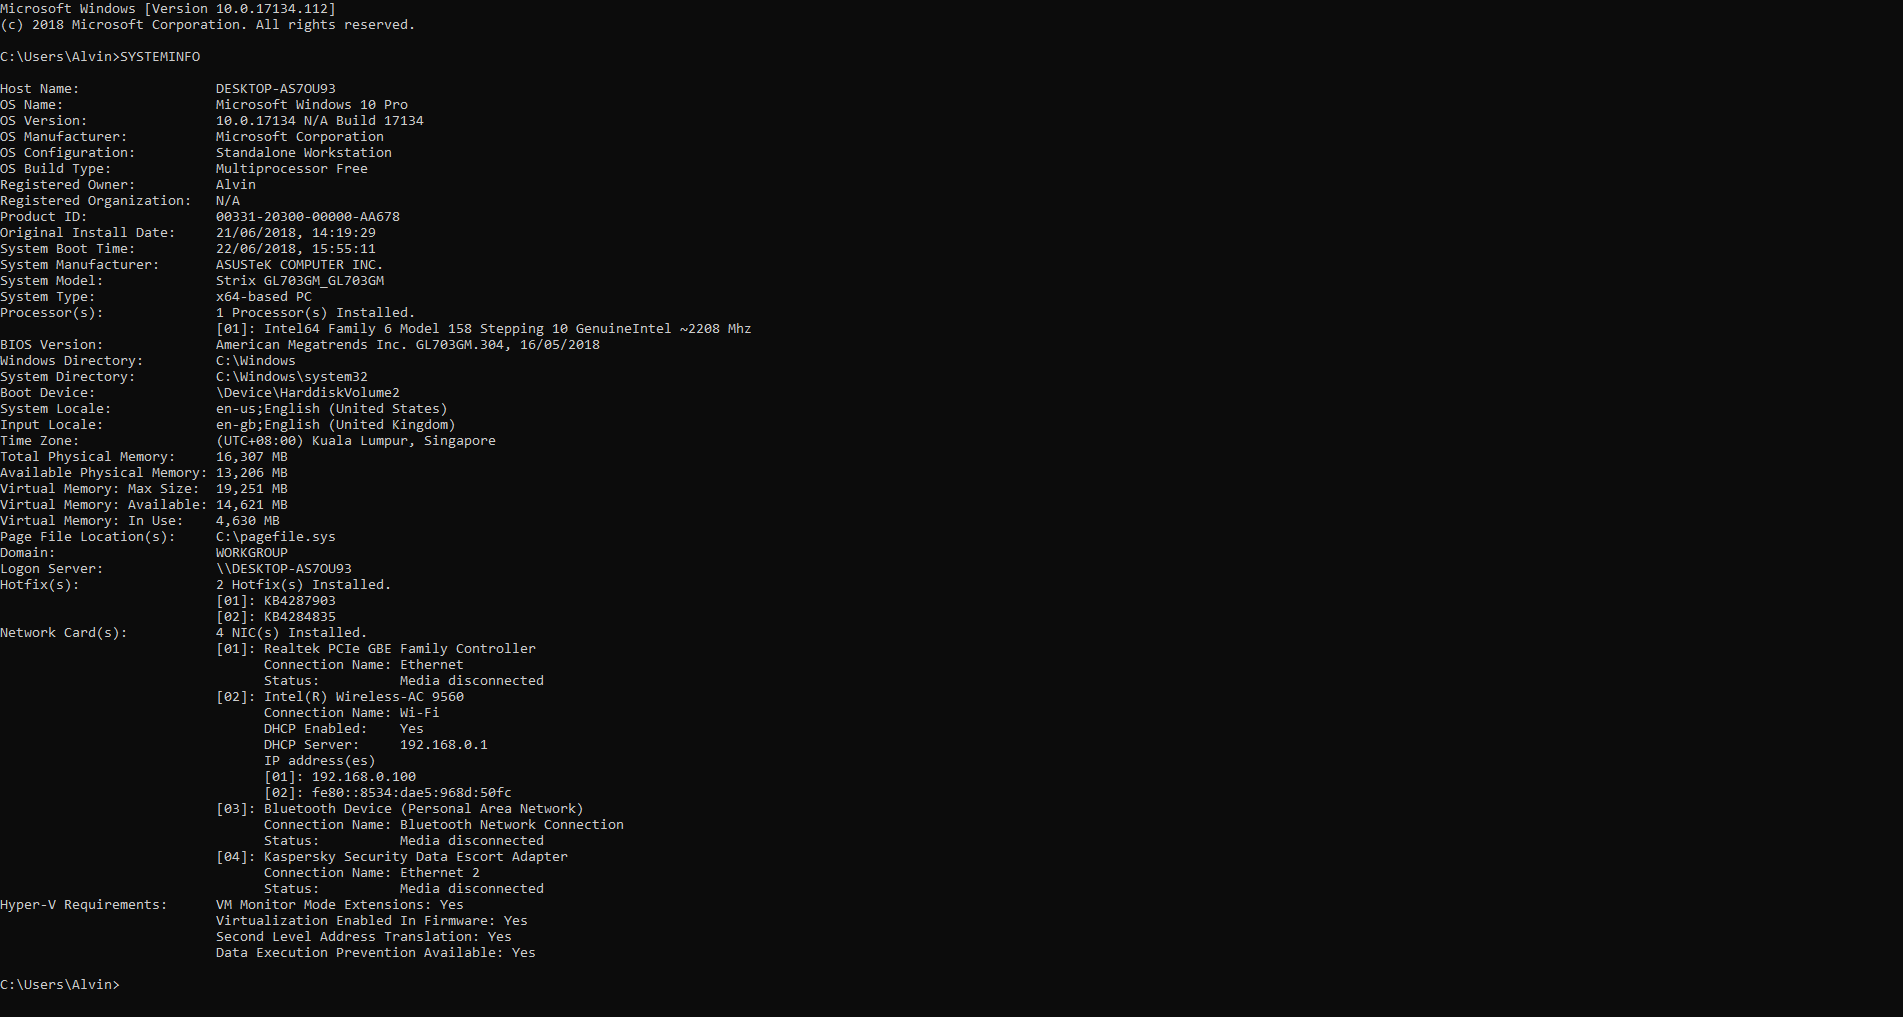Click the Realtek PCIe GBE Family Controller line

[x=376, y=649]
